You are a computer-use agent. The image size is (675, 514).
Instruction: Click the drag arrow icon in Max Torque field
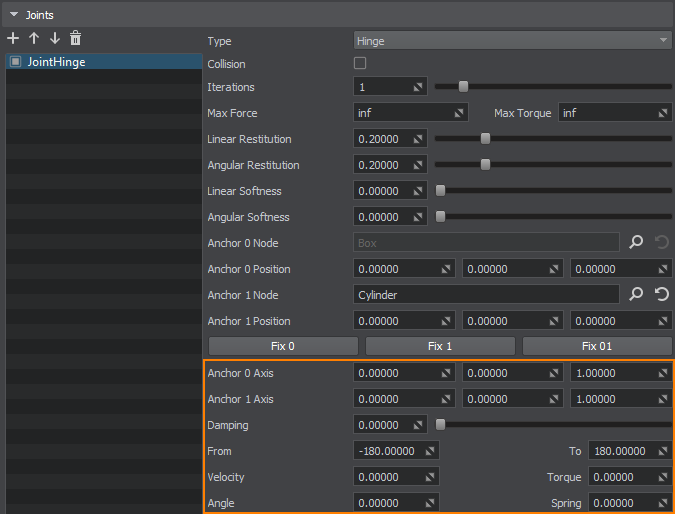(663, 113)
